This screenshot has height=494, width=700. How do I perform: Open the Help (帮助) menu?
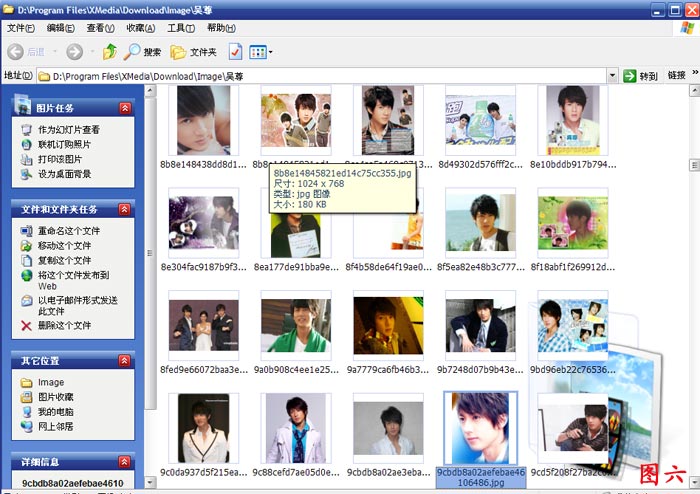[x=221, y=28]
